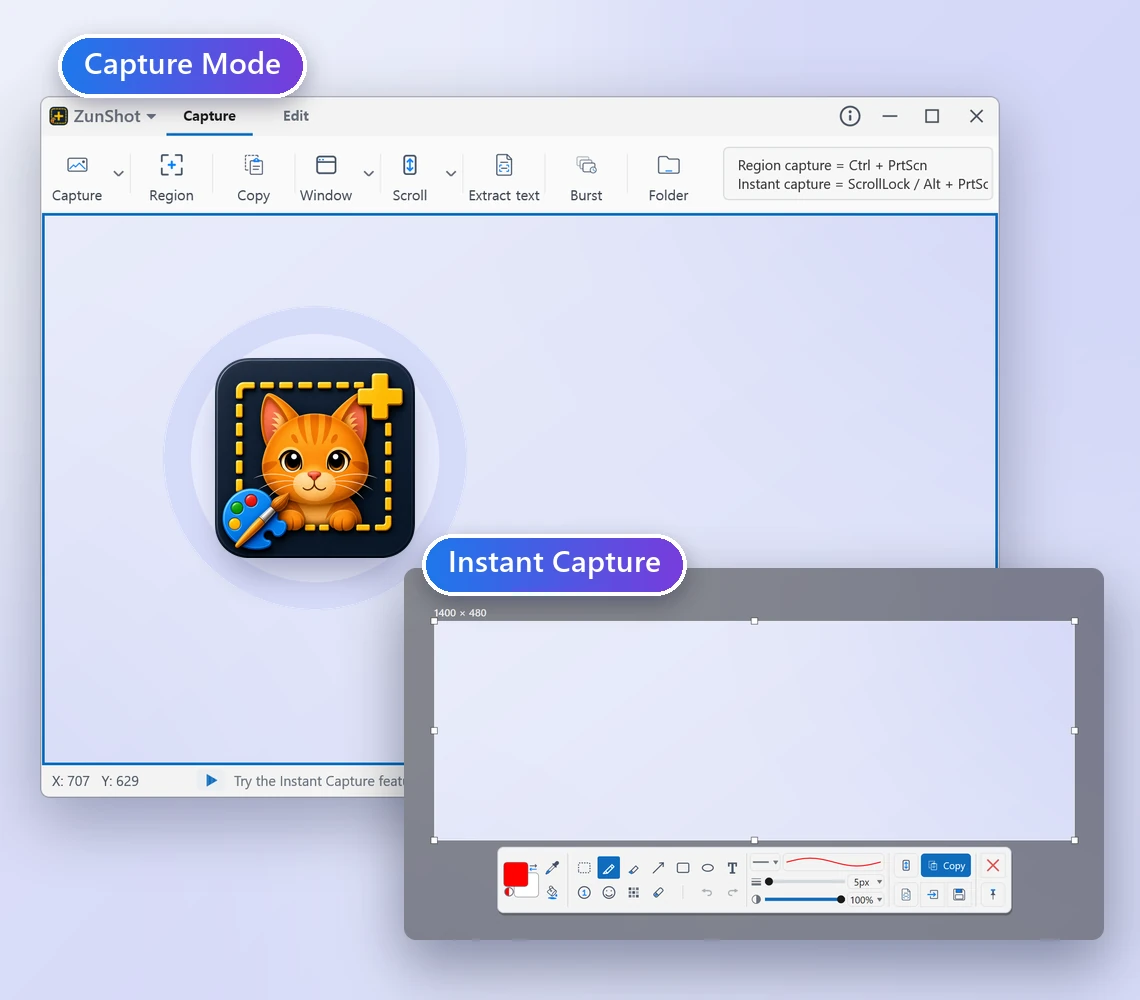Image resolution: width=1140 pixels, height=1000 pixels.
Task: Select the Region capture tool
Action: [172, 177]
